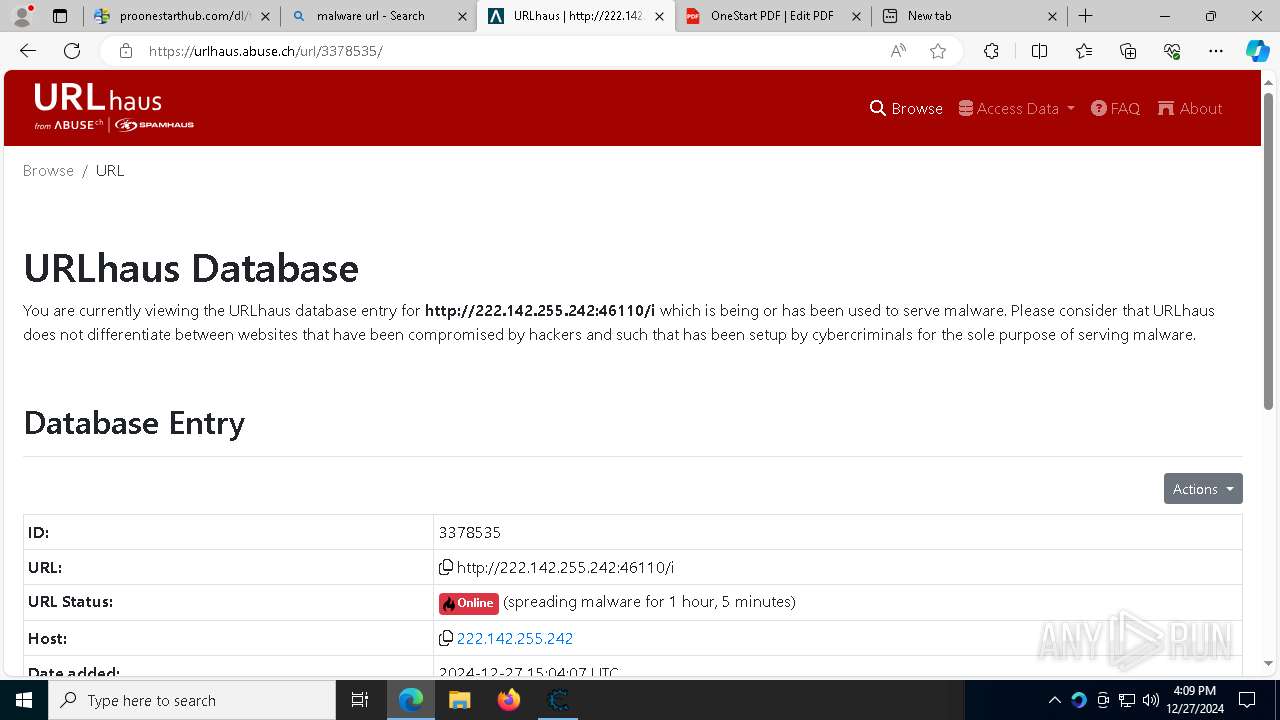
Task: Close the malware url Search tab
Action: 461,16
